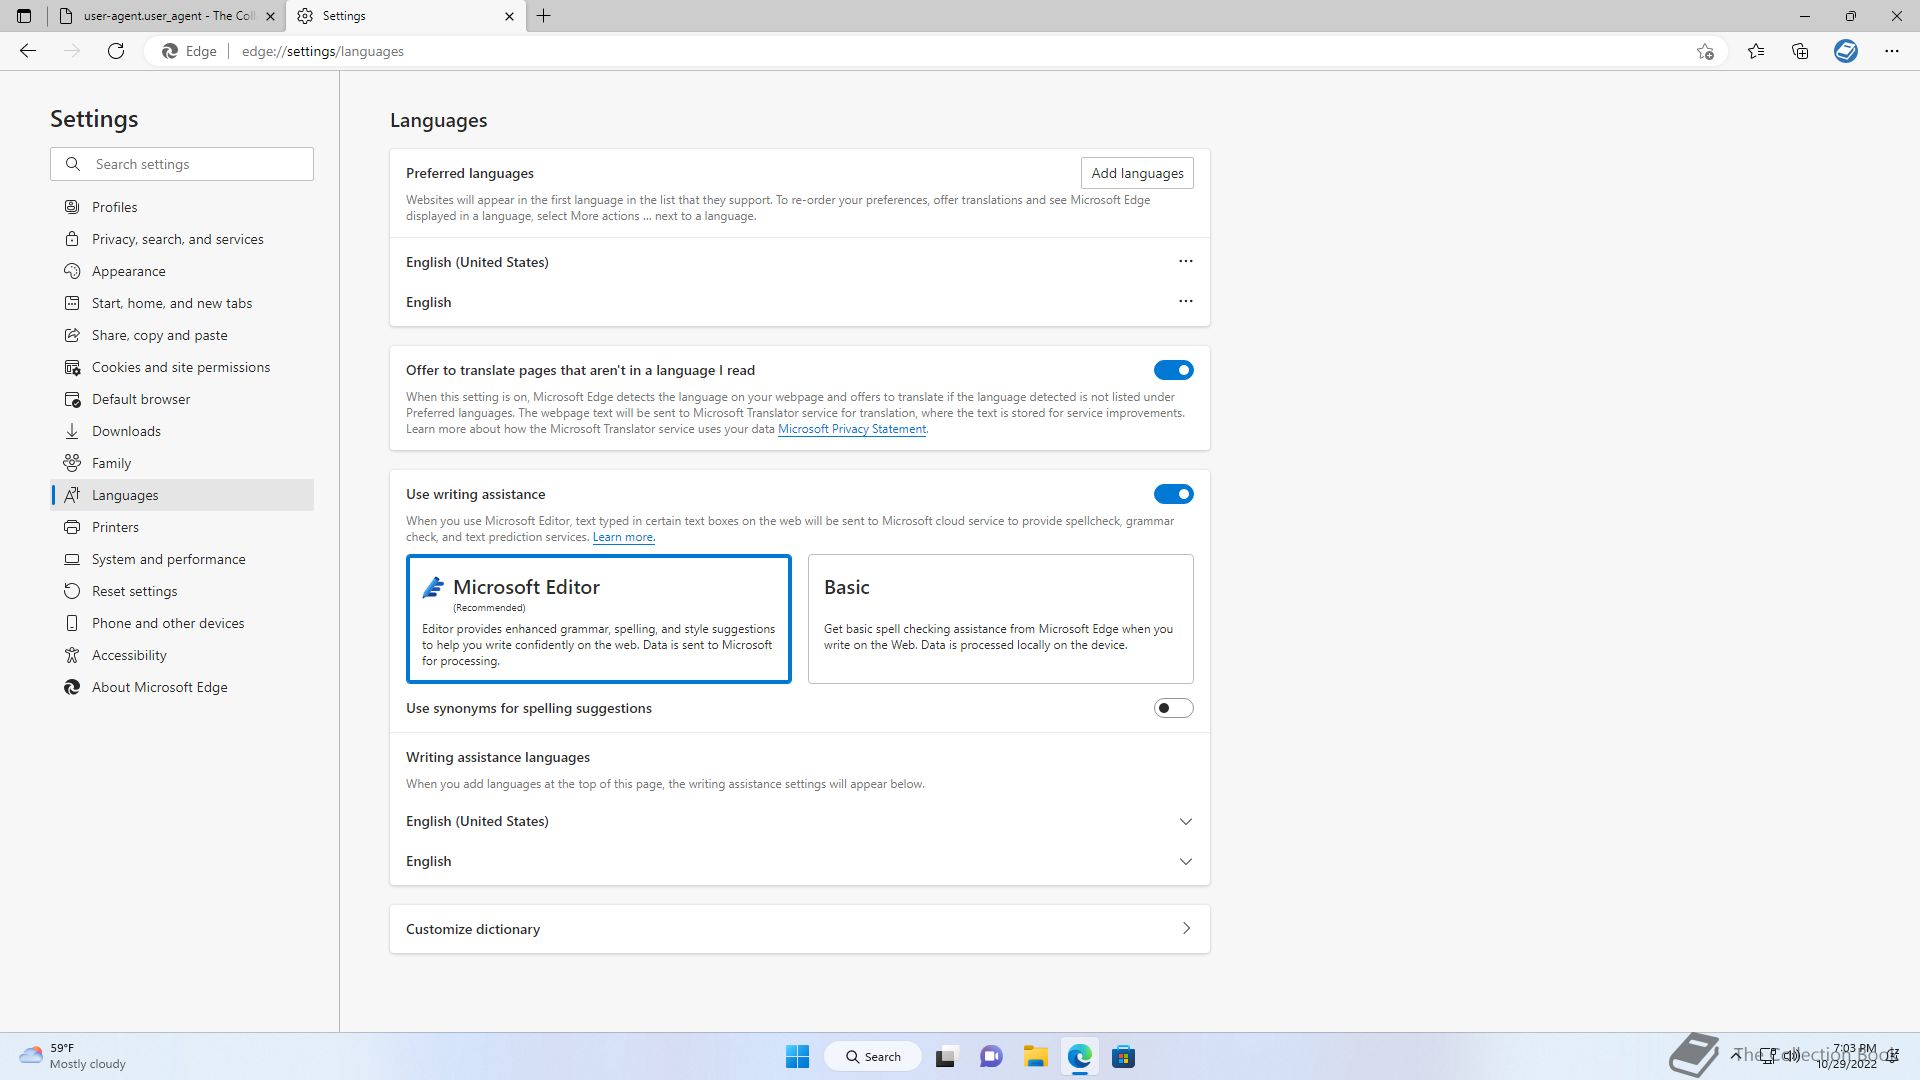Viewport: 1920px width, 1080px height.
Task: Open More actions for English (United States)
Action: [1186, 261]
